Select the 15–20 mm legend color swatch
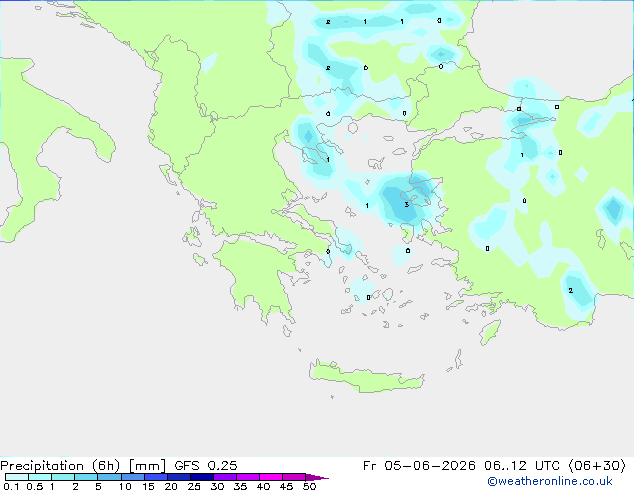 tap(156, 477)
